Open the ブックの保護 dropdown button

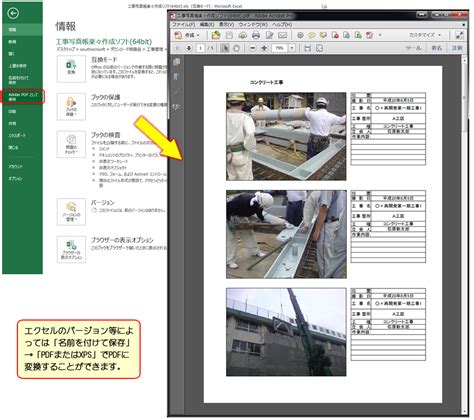[71, 107]
